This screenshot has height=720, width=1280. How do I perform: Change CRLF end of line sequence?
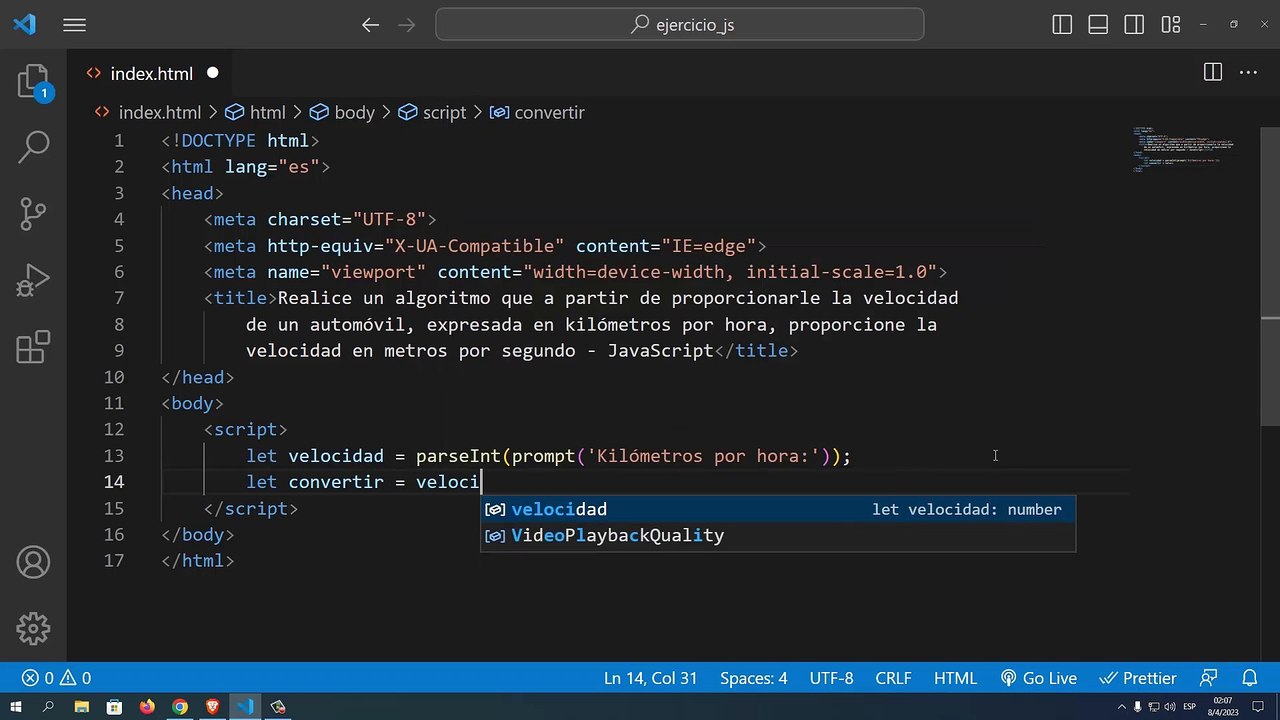pyautogui.click(x=893, y=678)
